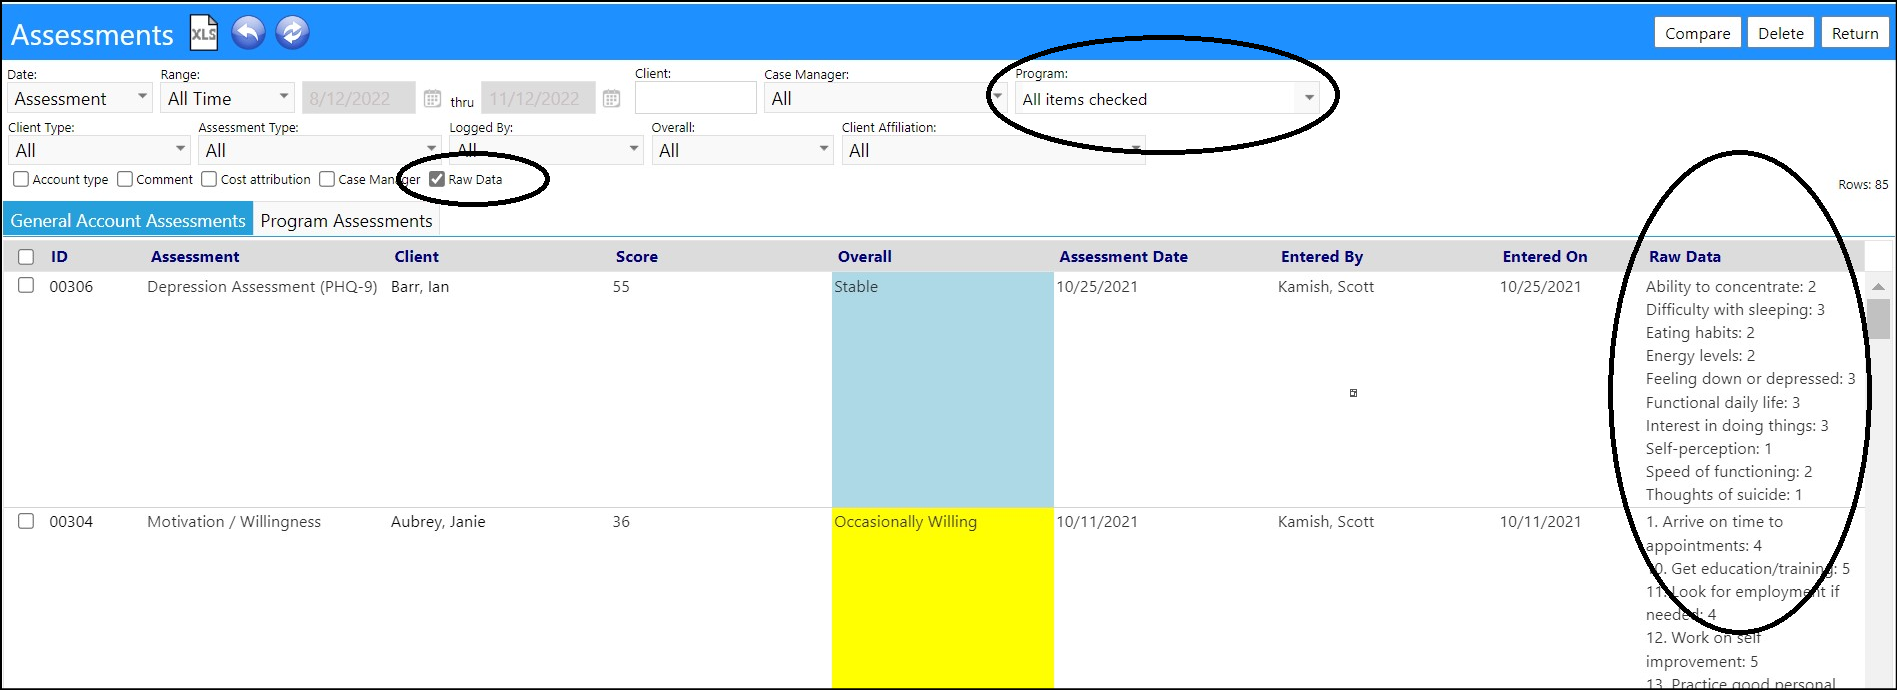Expand the Assessment Type dropdown
The image size is (1897, 690).
(320, 150)
